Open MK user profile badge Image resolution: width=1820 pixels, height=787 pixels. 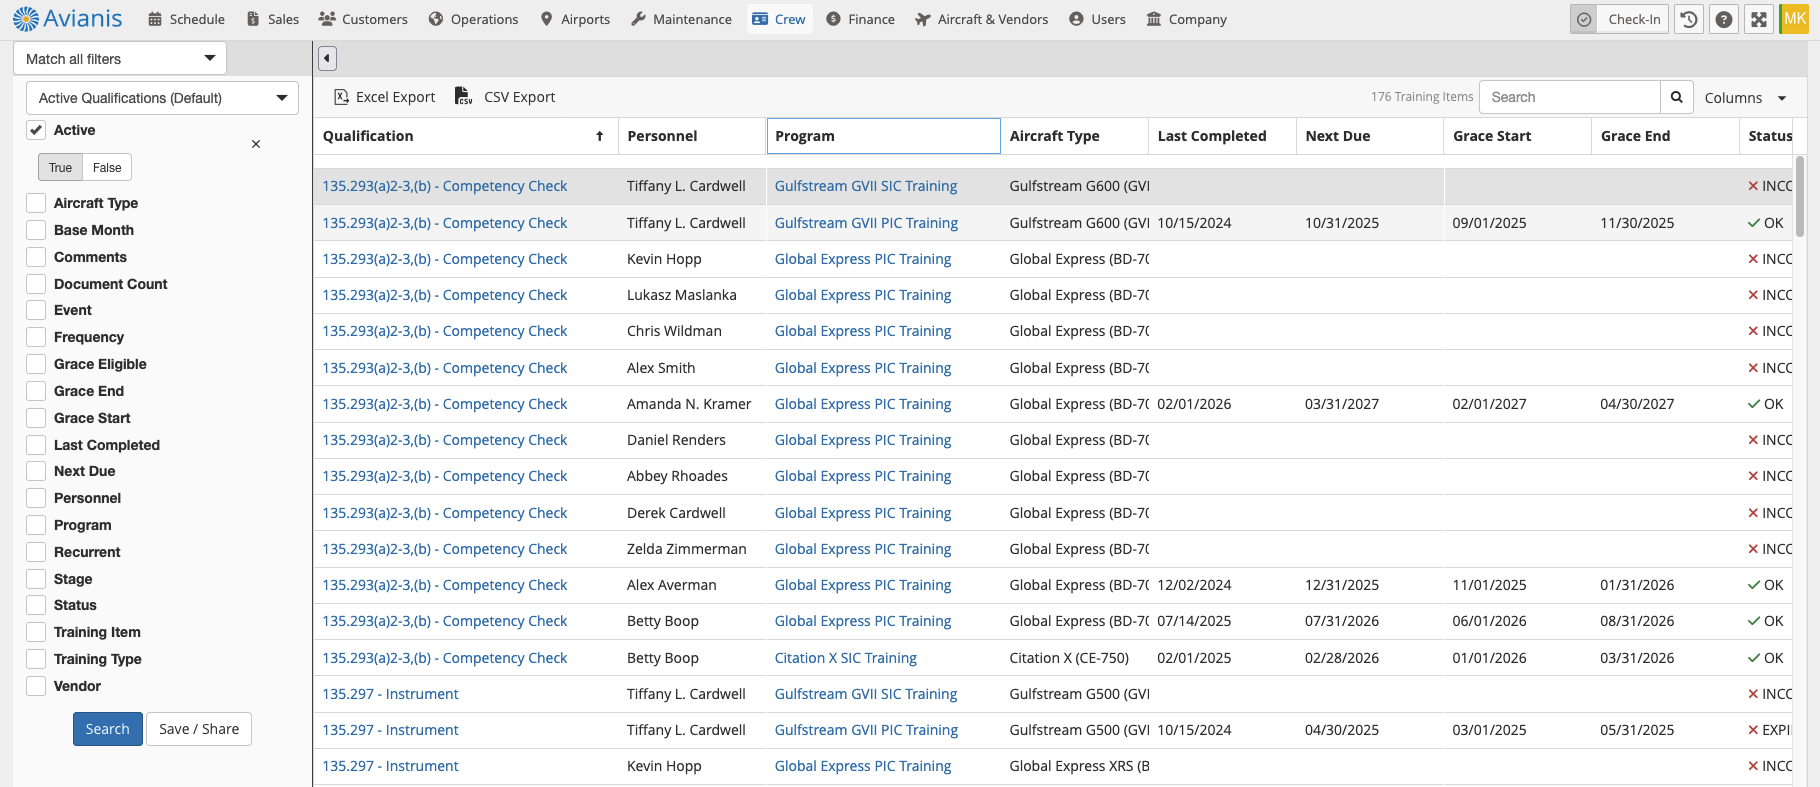point(1795,19)
